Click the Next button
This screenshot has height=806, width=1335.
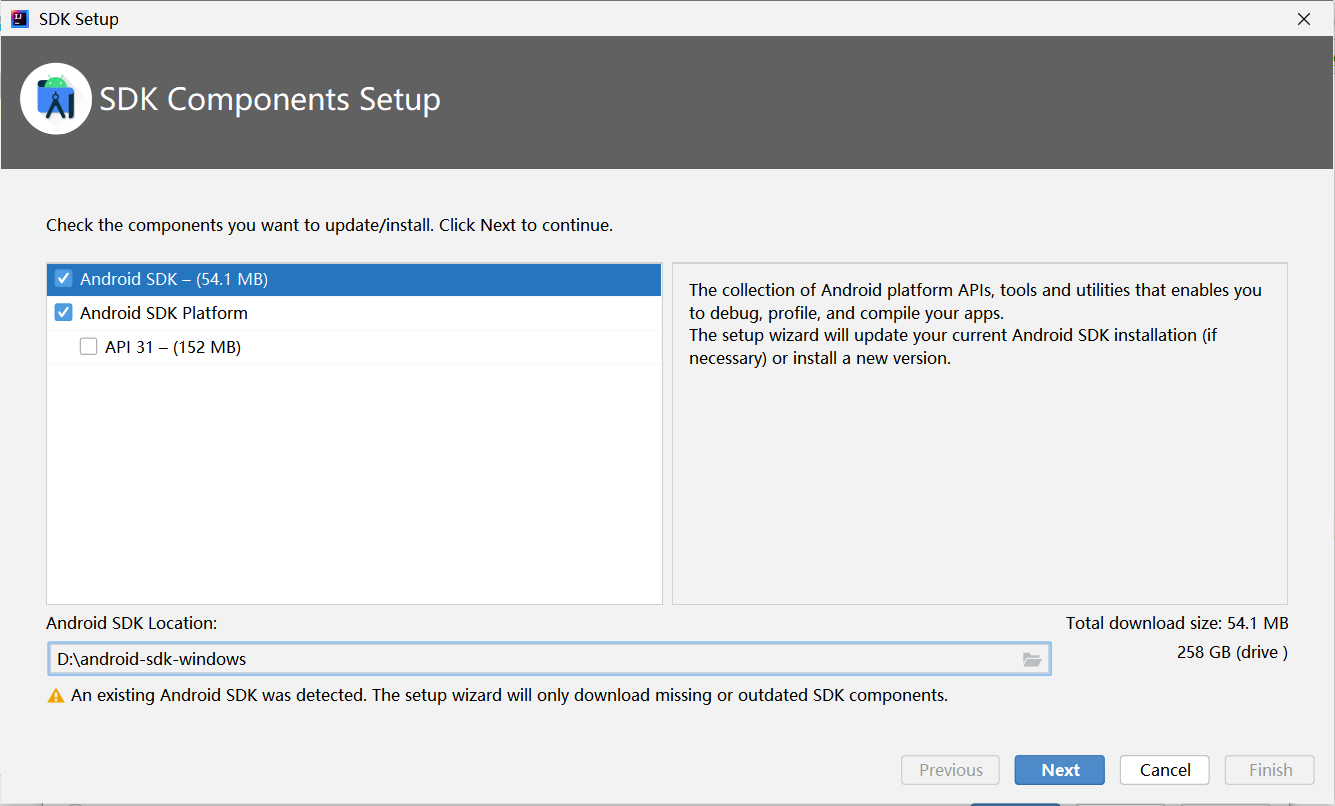[x=1060, y=770]
